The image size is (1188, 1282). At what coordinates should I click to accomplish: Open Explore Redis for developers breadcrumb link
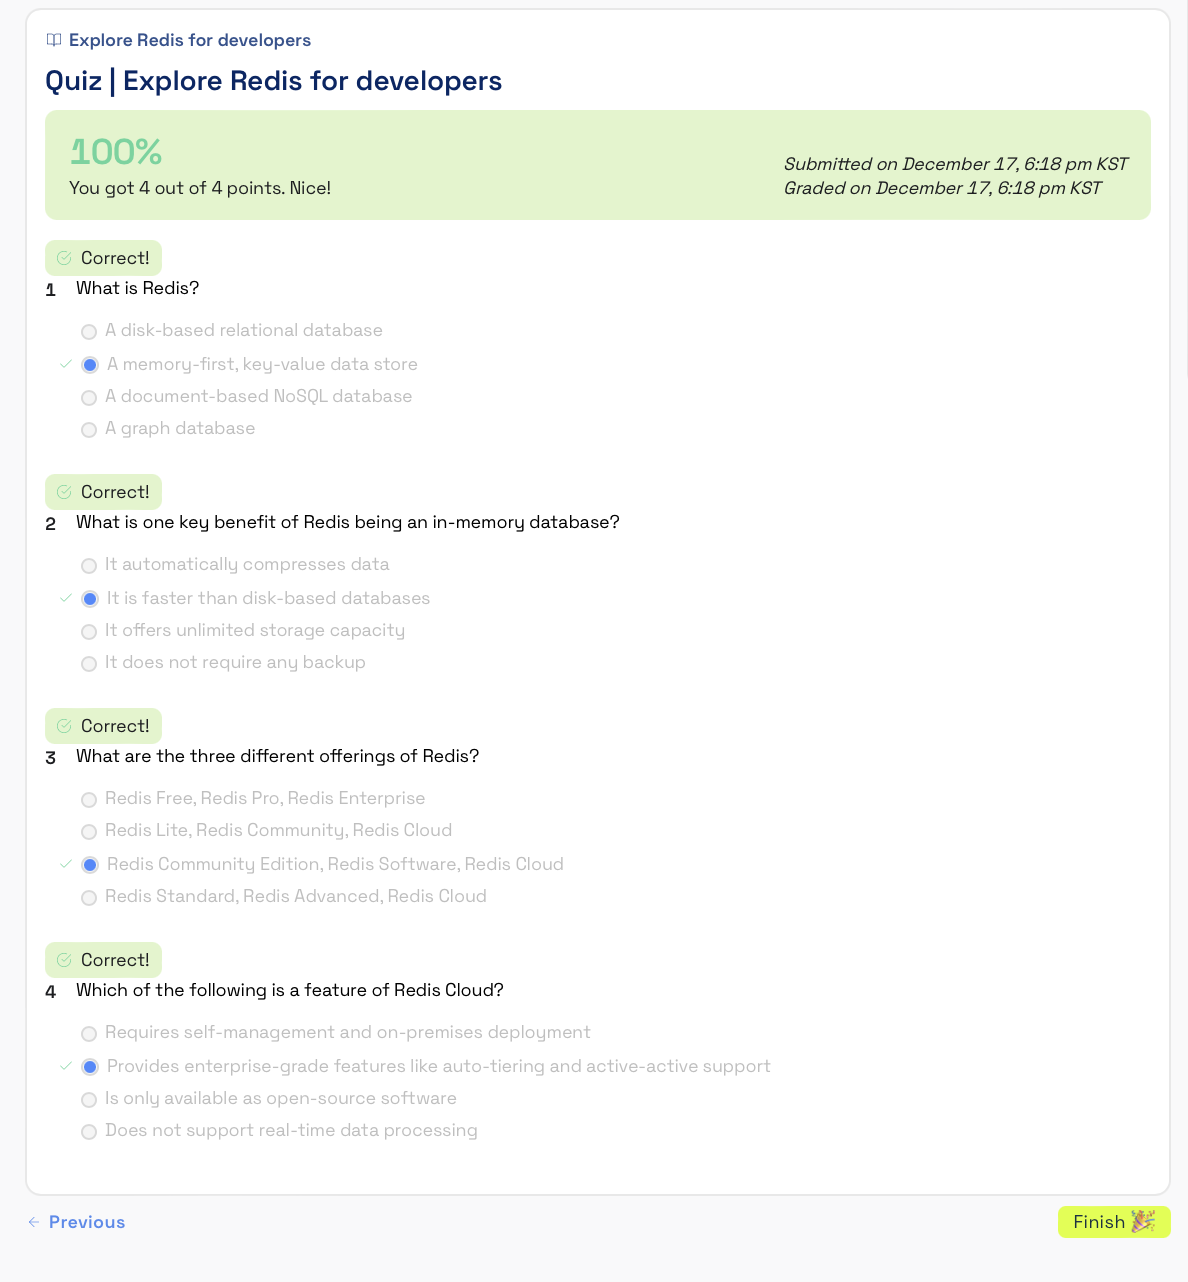tap(190, 40)
